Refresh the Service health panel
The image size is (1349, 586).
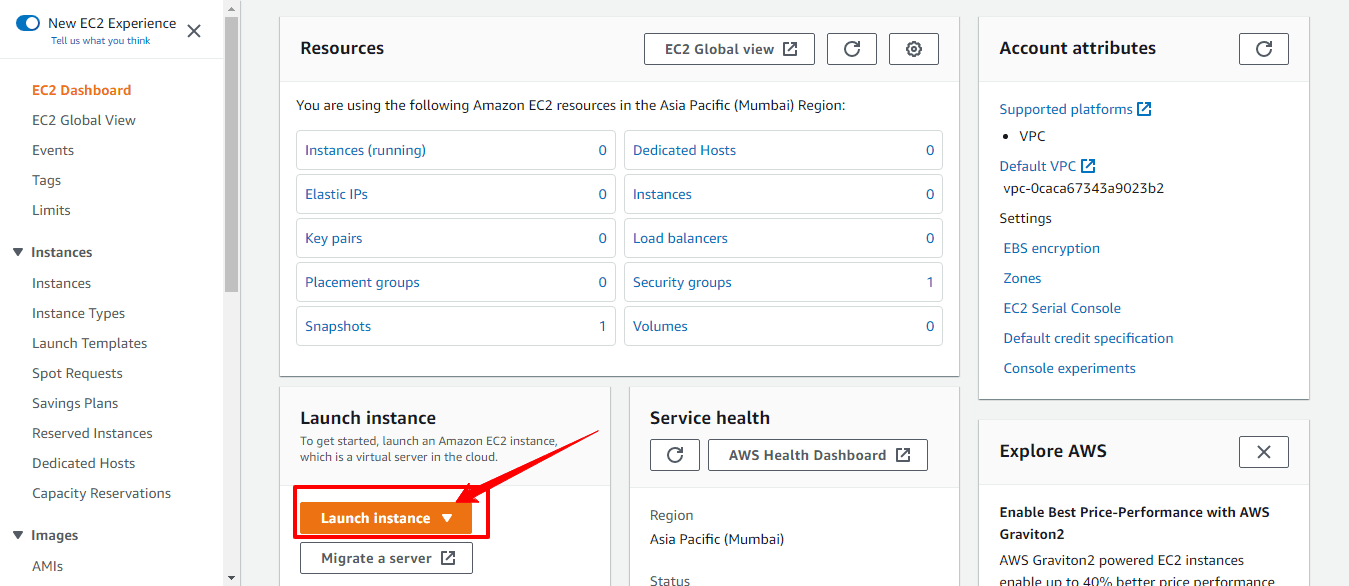coord(675,455)
